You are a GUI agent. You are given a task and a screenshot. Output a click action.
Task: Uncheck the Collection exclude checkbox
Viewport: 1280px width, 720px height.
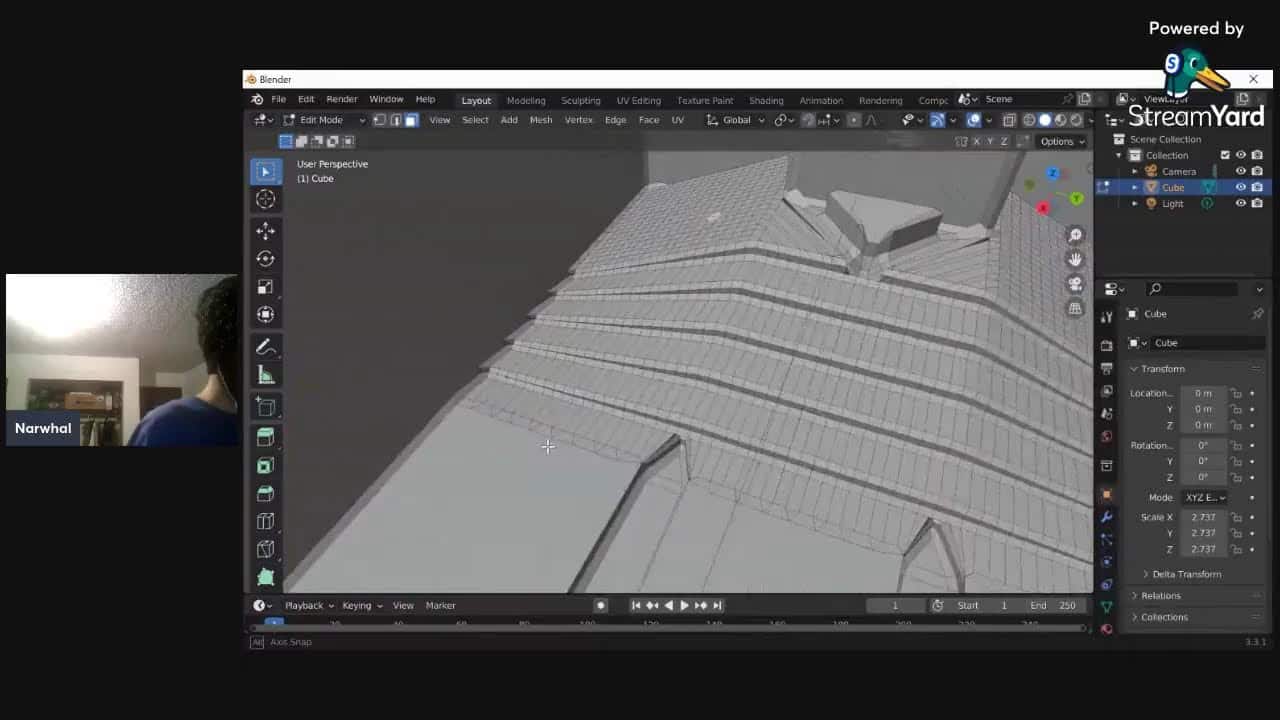1225,155
